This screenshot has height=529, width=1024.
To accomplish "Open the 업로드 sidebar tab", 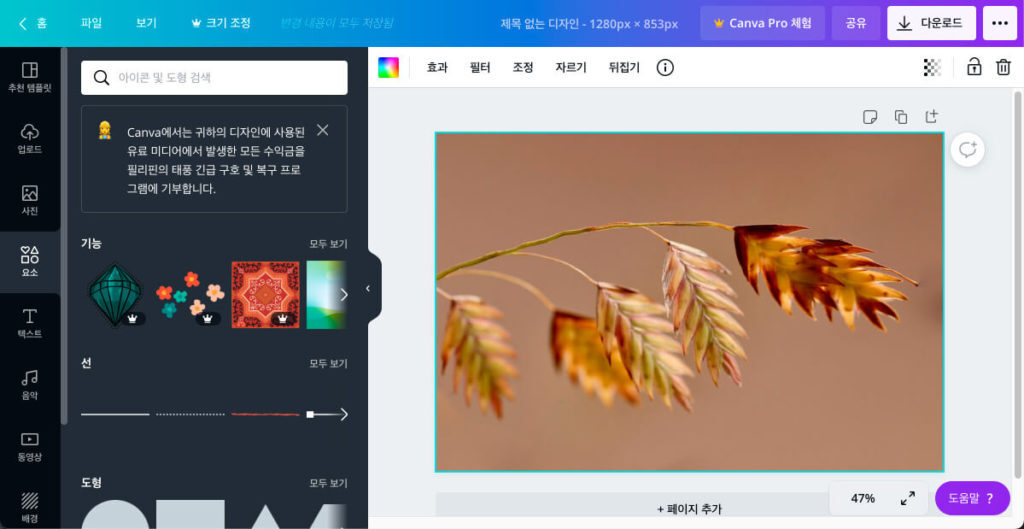I will coord(30,138).
